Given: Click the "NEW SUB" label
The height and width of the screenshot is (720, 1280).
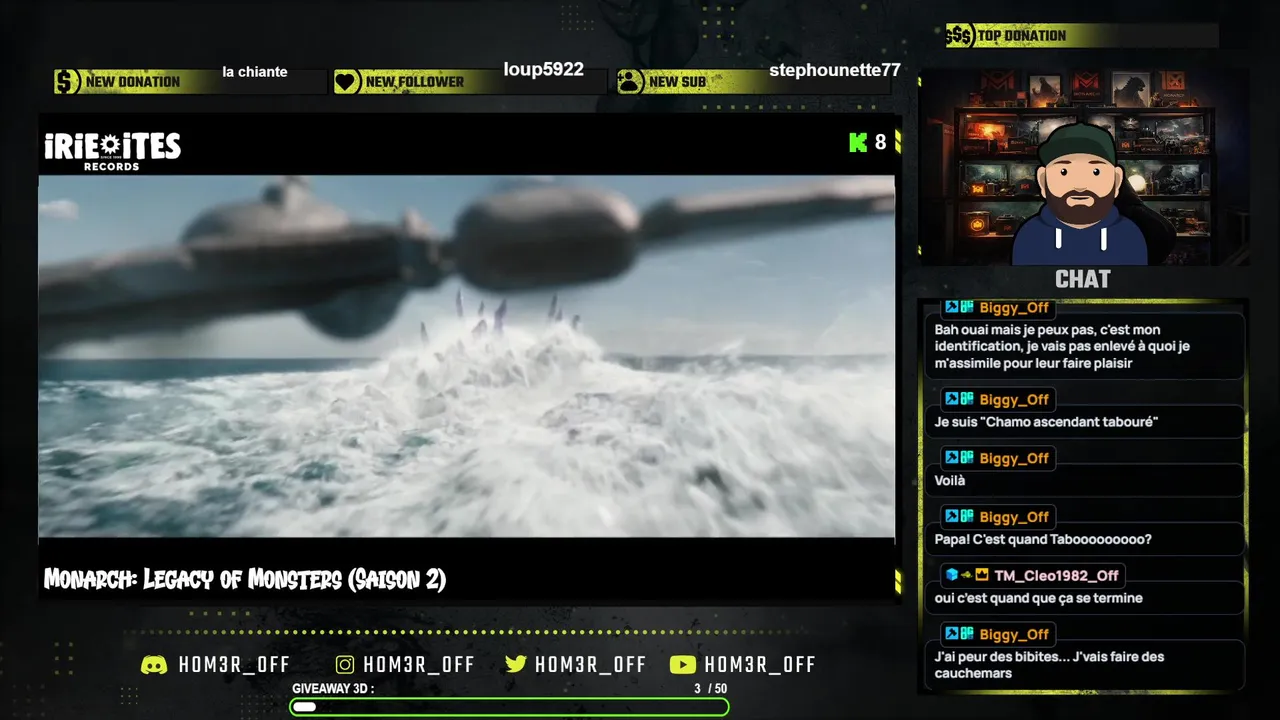Looking at the screenshot, I should (677, 82).
